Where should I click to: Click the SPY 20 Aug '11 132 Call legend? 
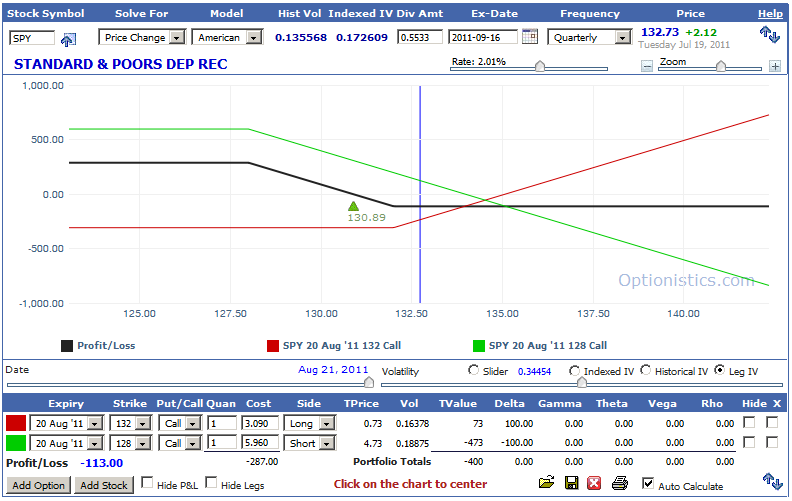[342, 346]
